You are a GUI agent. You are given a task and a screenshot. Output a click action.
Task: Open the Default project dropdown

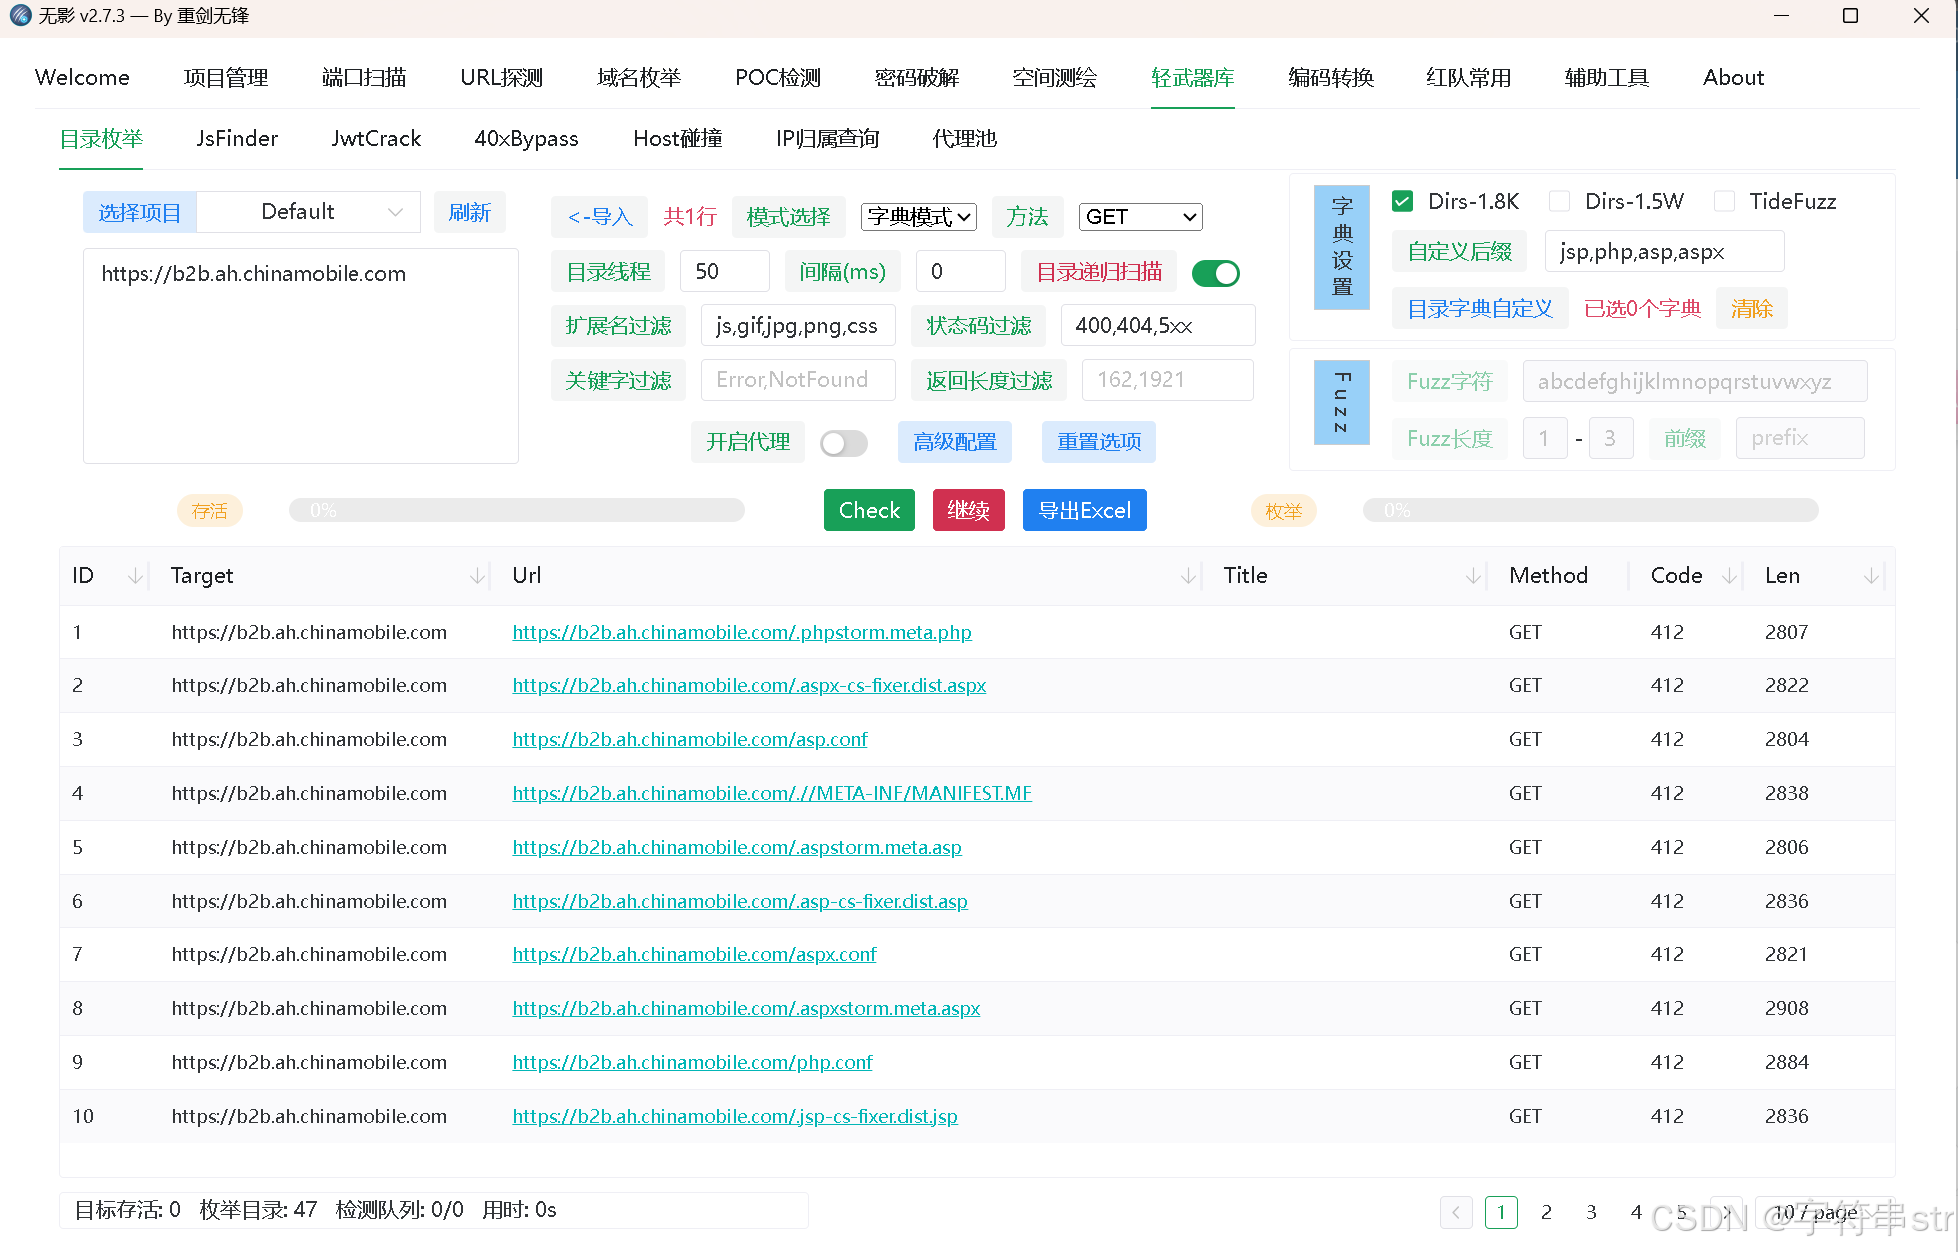[308, 212]
